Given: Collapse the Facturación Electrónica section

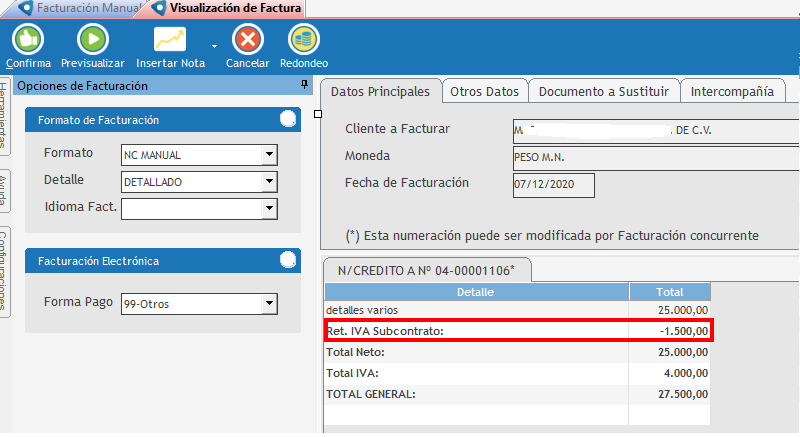Looking at the screenshot, I should 288,261.
